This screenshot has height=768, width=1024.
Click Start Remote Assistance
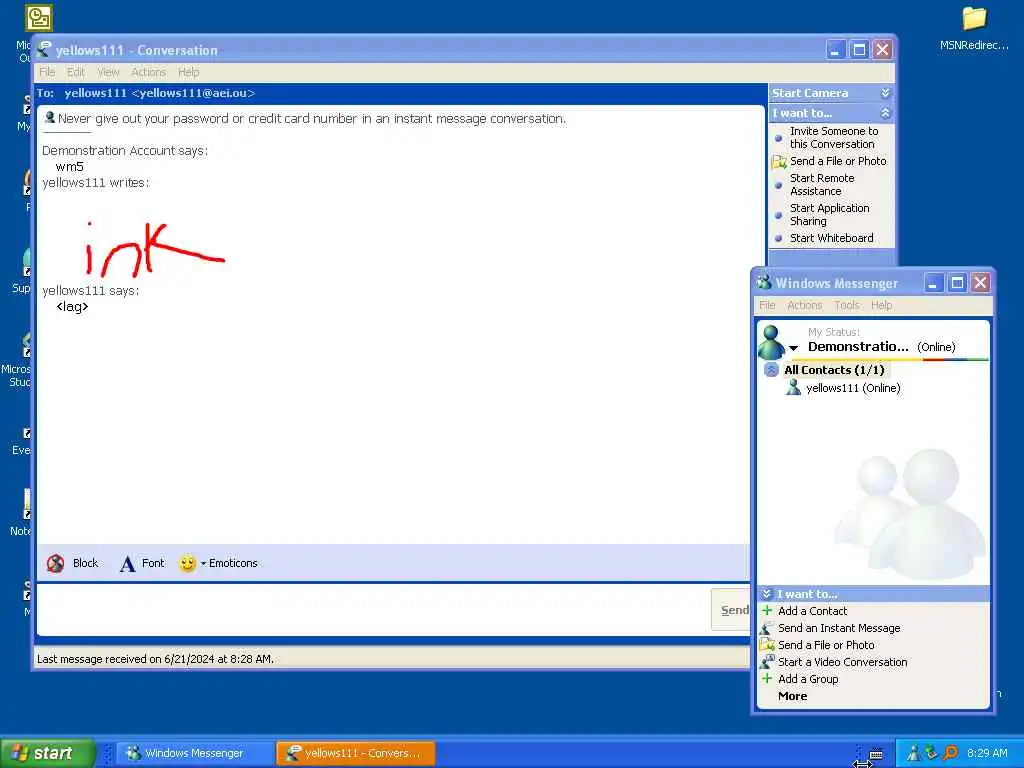click(x=822, y=185)
